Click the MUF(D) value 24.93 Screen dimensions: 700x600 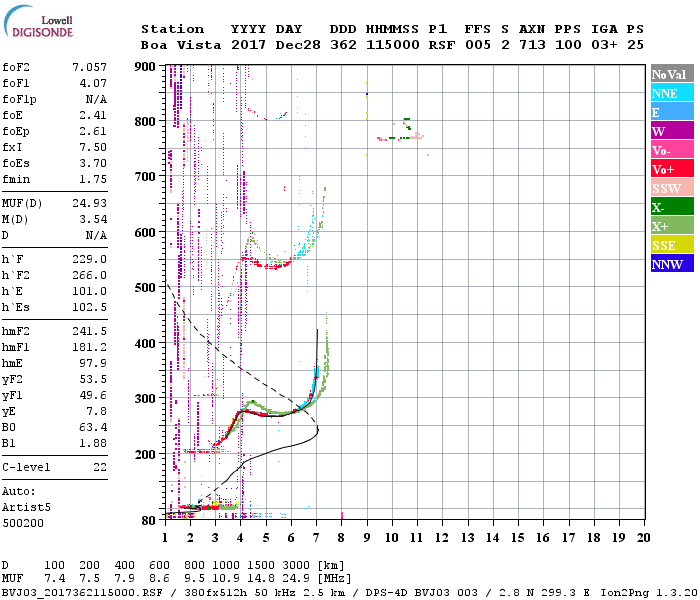pyautogui.click(x=89, y=203)
